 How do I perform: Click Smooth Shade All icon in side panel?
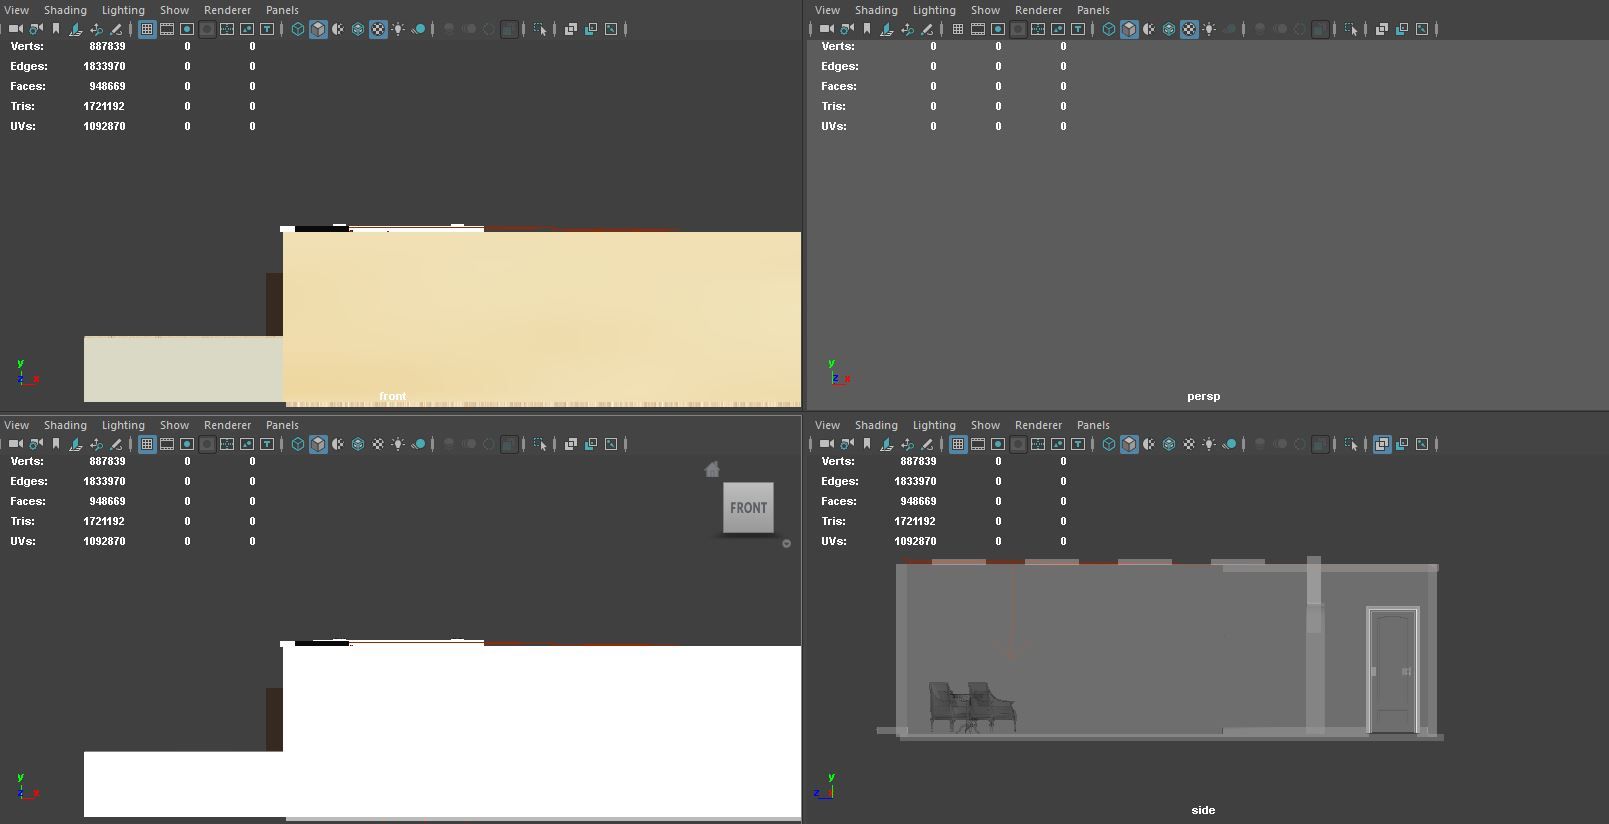tap(1129, 444)
